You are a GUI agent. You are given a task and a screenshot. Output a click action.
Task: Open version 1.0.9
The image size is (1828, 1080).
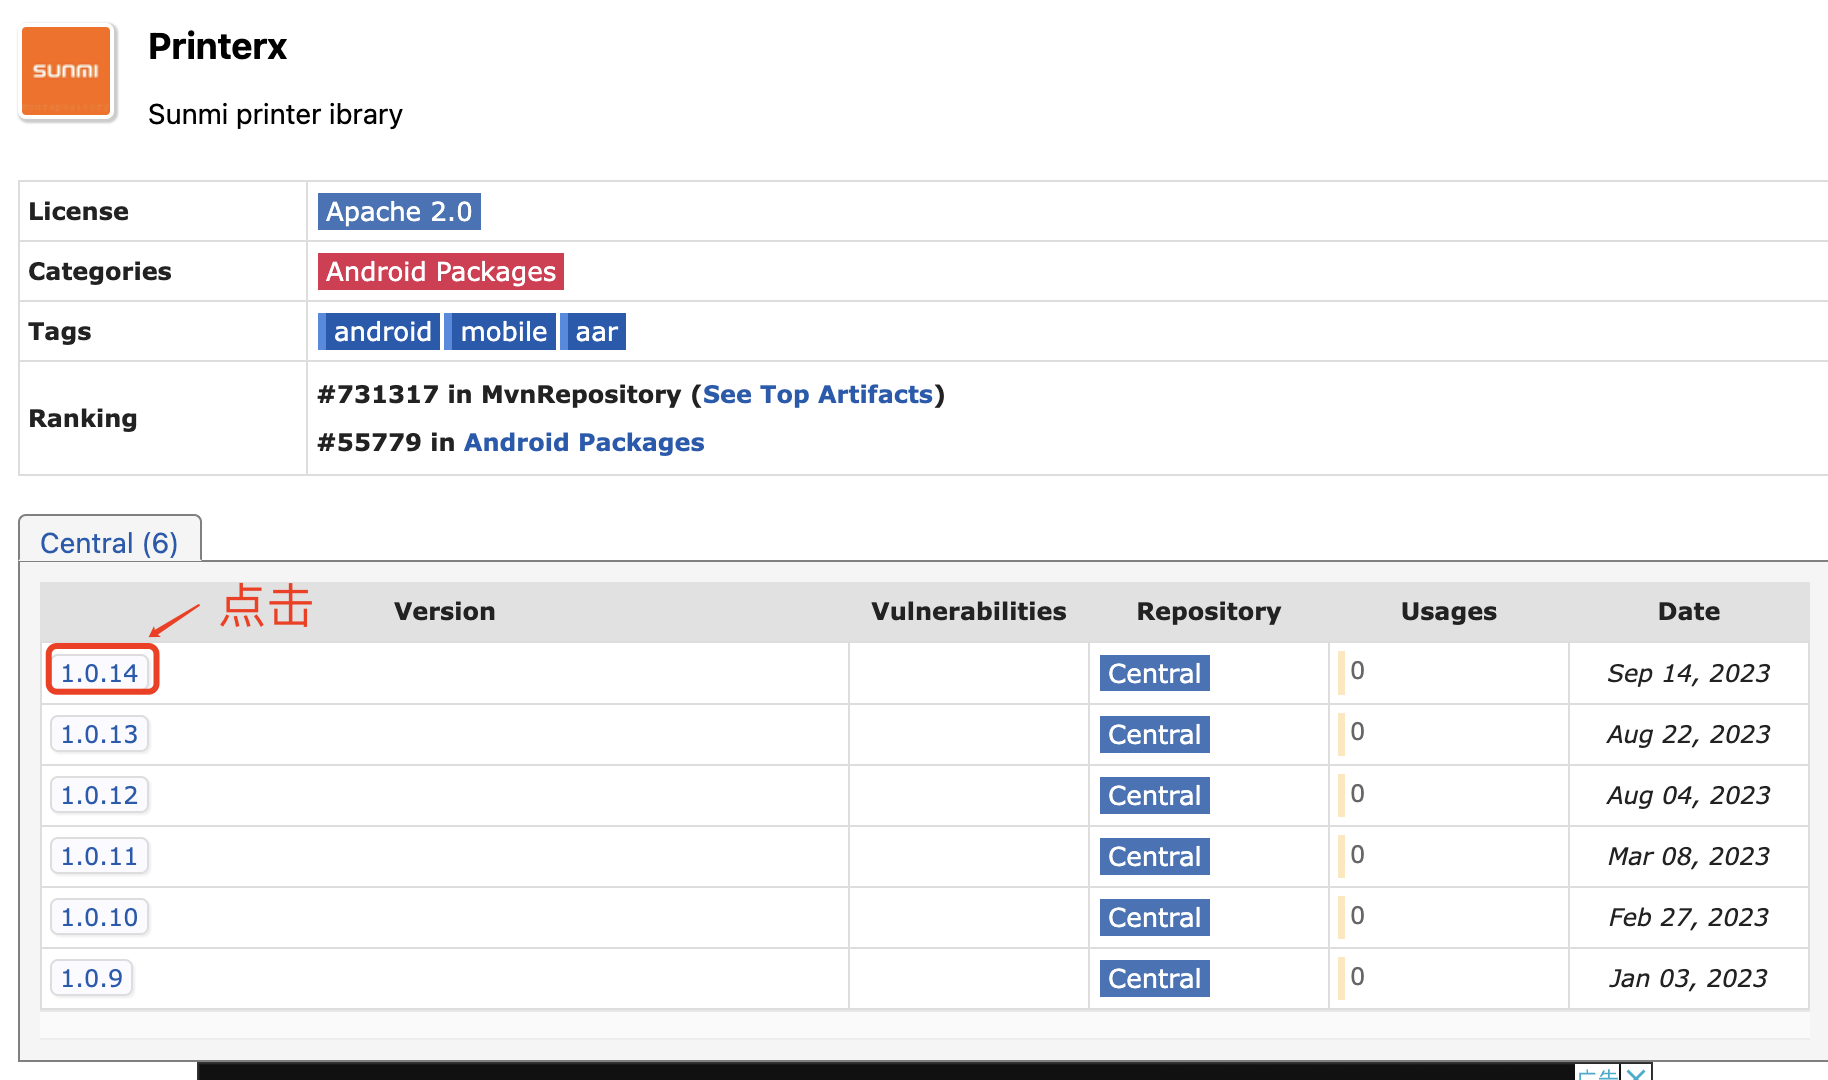92,978
